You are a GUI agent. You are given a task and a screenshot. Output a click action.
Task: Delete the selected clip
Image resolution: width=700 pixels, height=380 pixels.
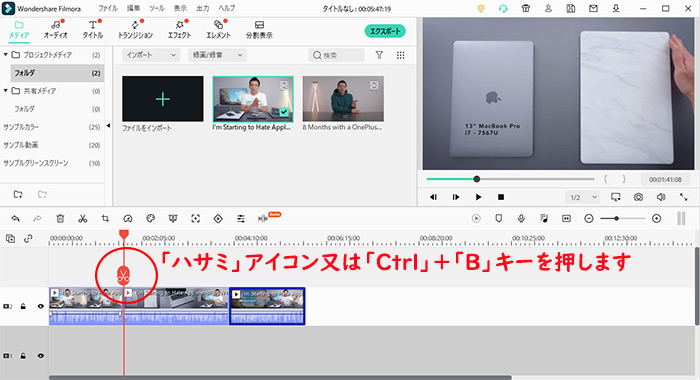(60, 218)
